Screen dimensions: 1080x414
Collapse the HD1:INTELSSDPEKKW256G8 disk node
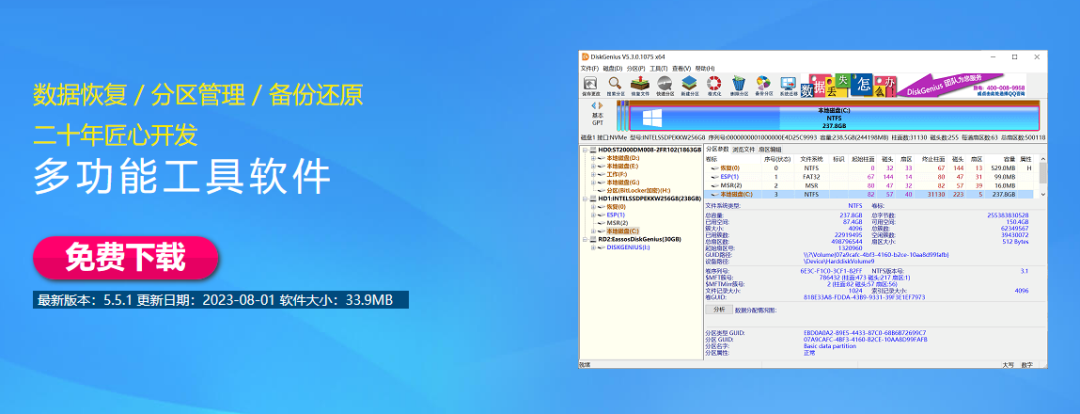(x=585, y=198)
